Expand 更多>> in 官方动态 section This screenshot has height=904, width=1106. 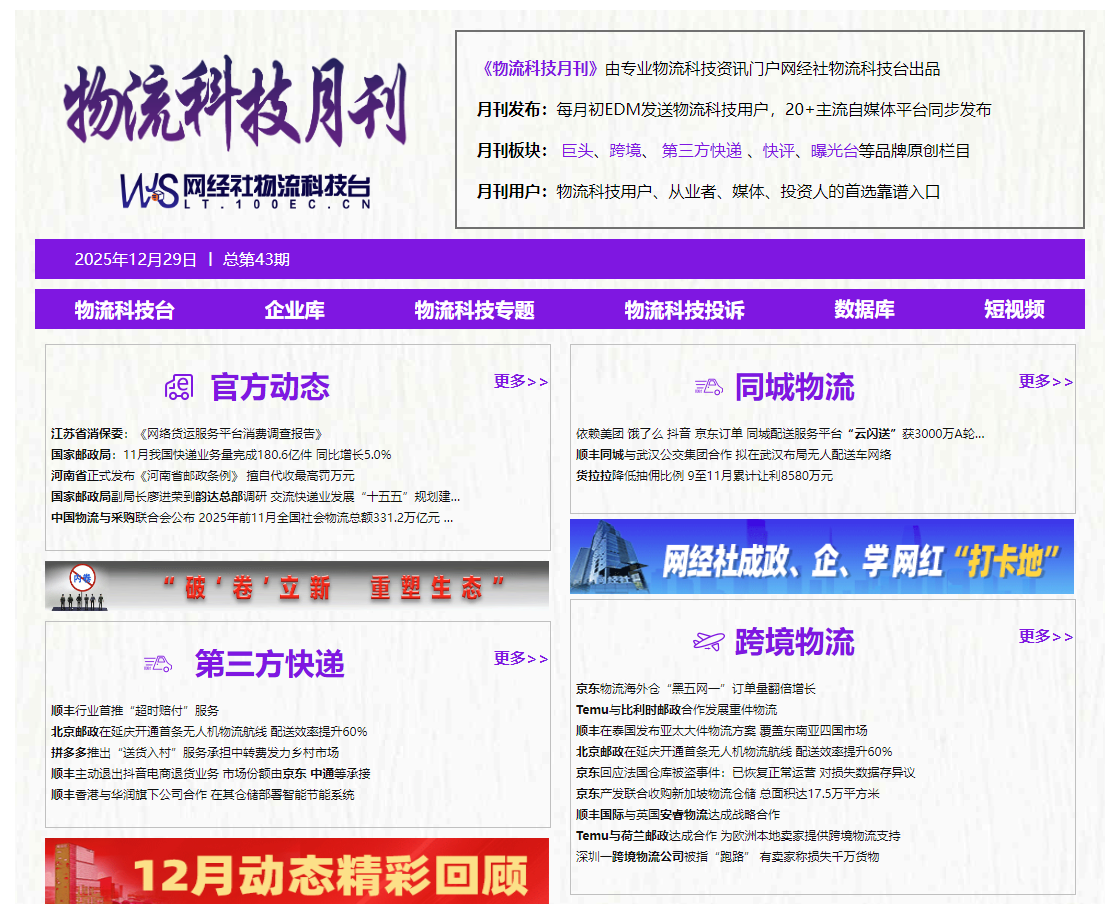click(x=520, y=381)
